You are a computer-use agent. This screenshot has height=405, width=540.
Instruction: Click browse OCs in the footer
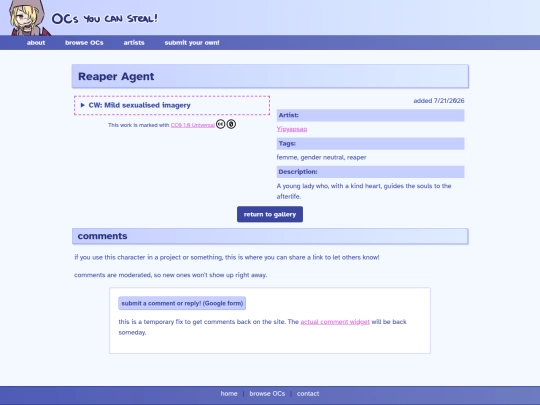267,393
